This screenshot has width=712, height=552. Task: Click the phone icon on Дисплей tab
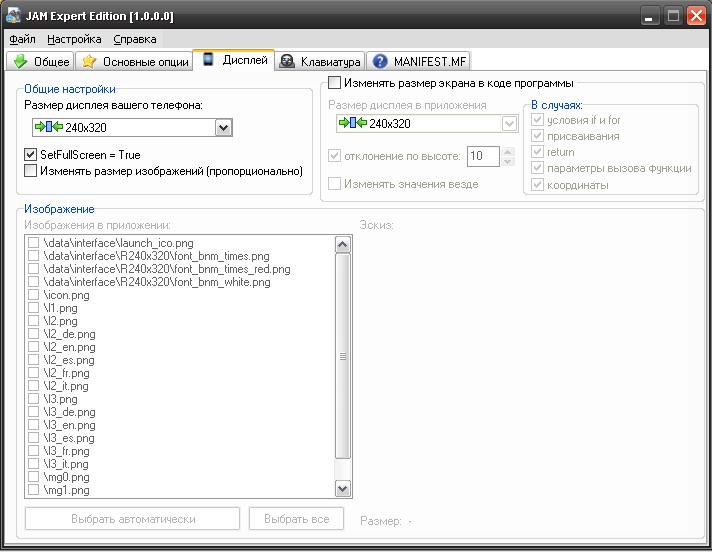point(208,59)
